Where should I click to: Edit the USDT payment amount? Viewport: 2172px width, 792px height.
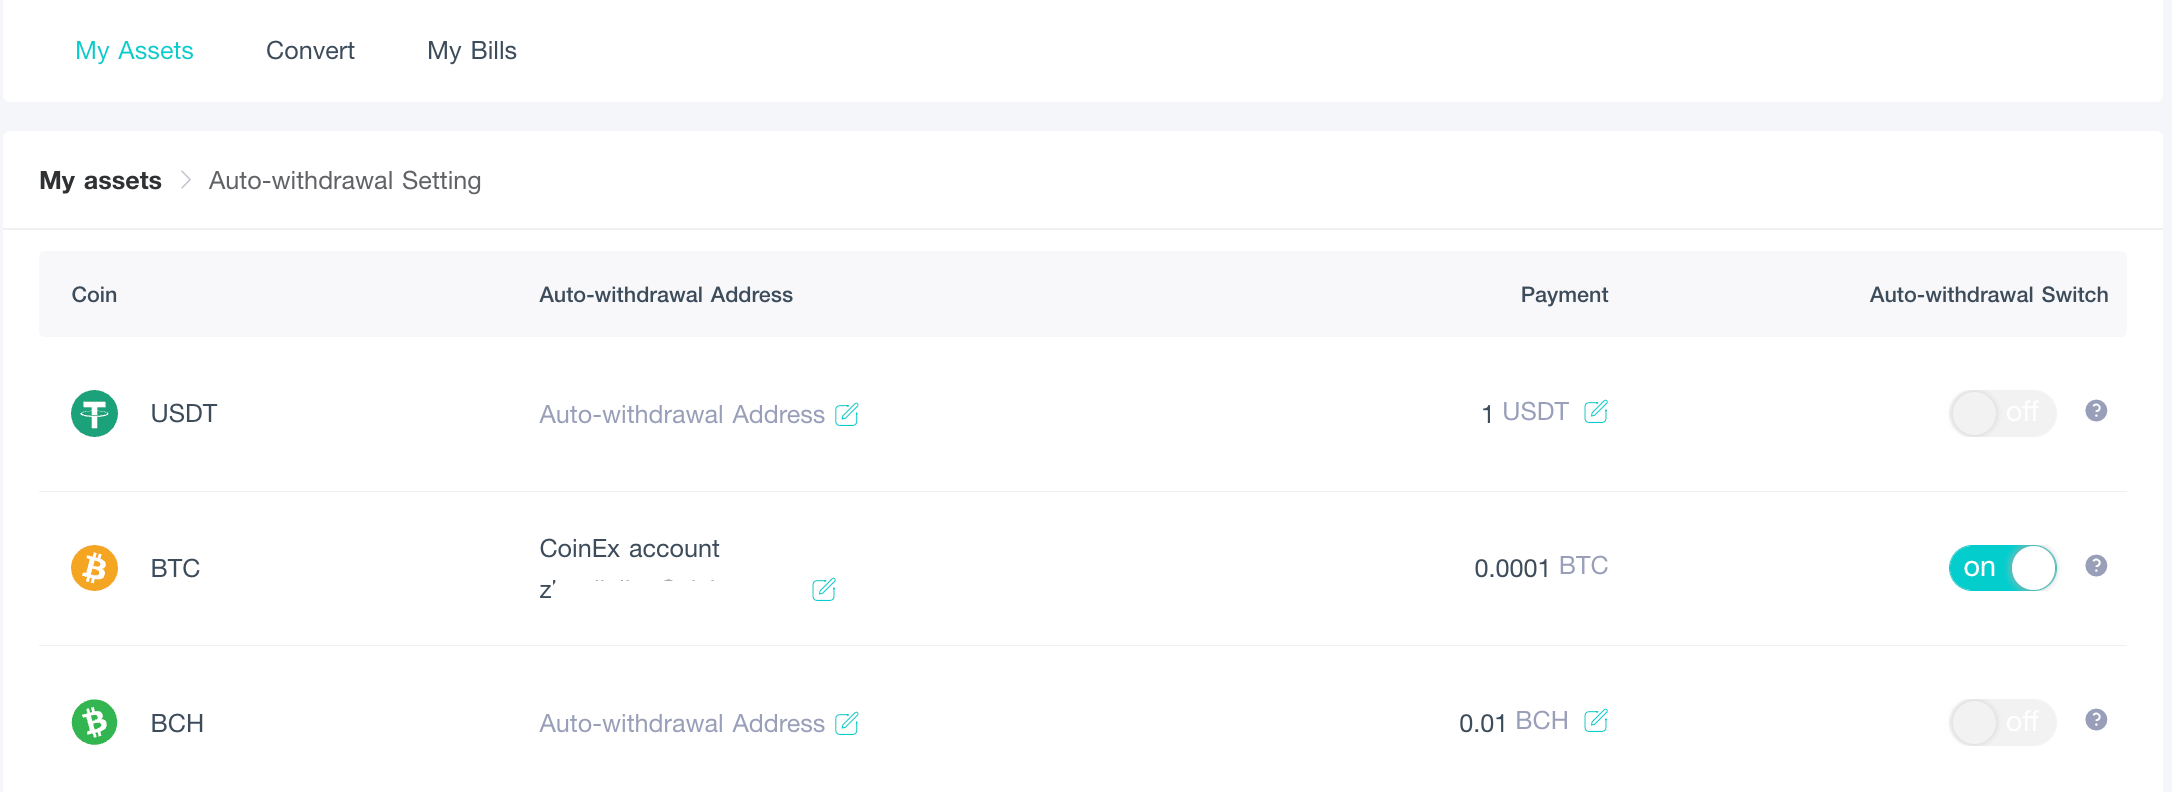(x=1596, y=411)
